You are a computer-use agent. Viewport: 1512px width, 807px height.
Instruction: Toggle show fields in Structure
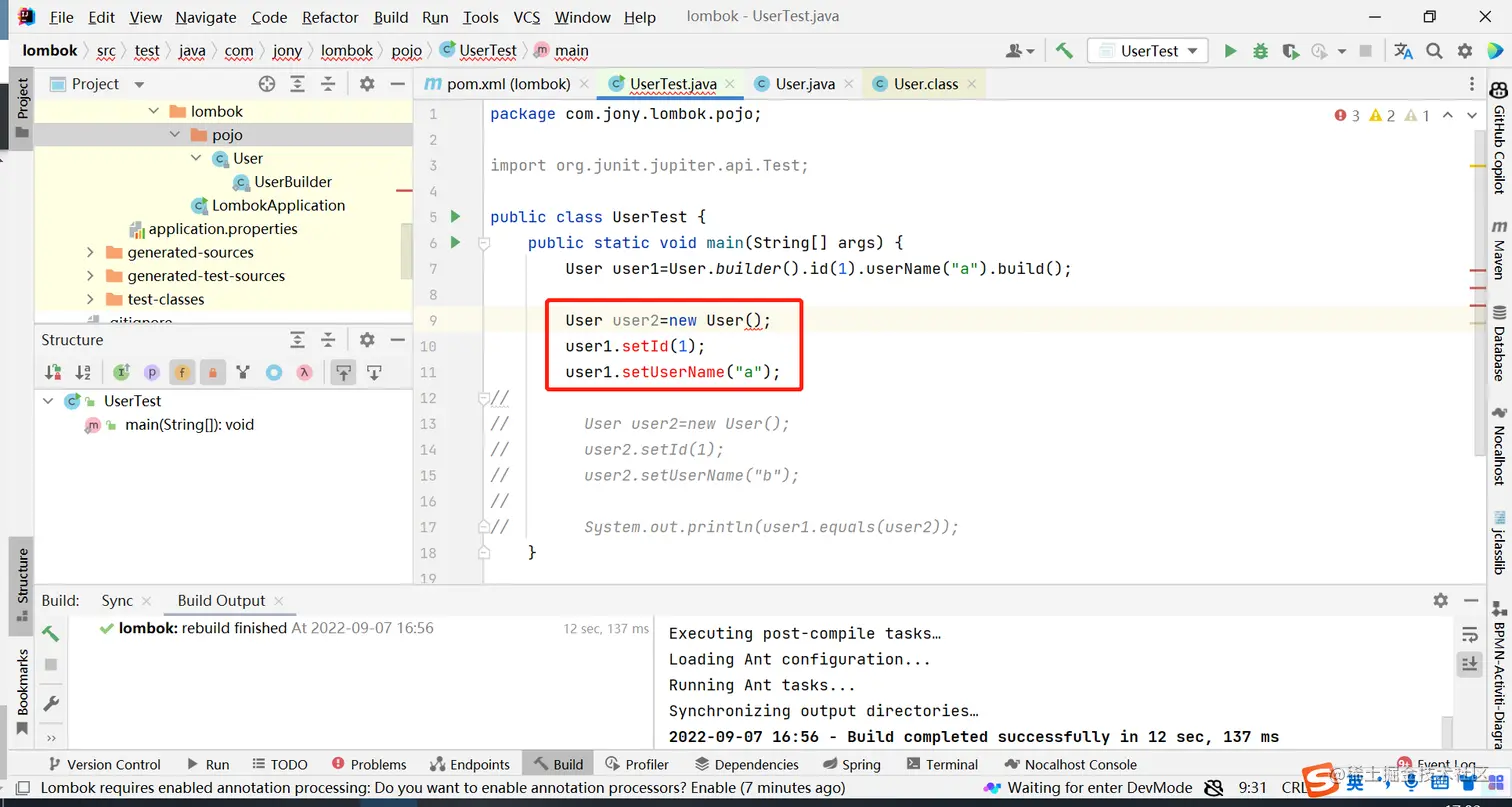click(182, 373)
